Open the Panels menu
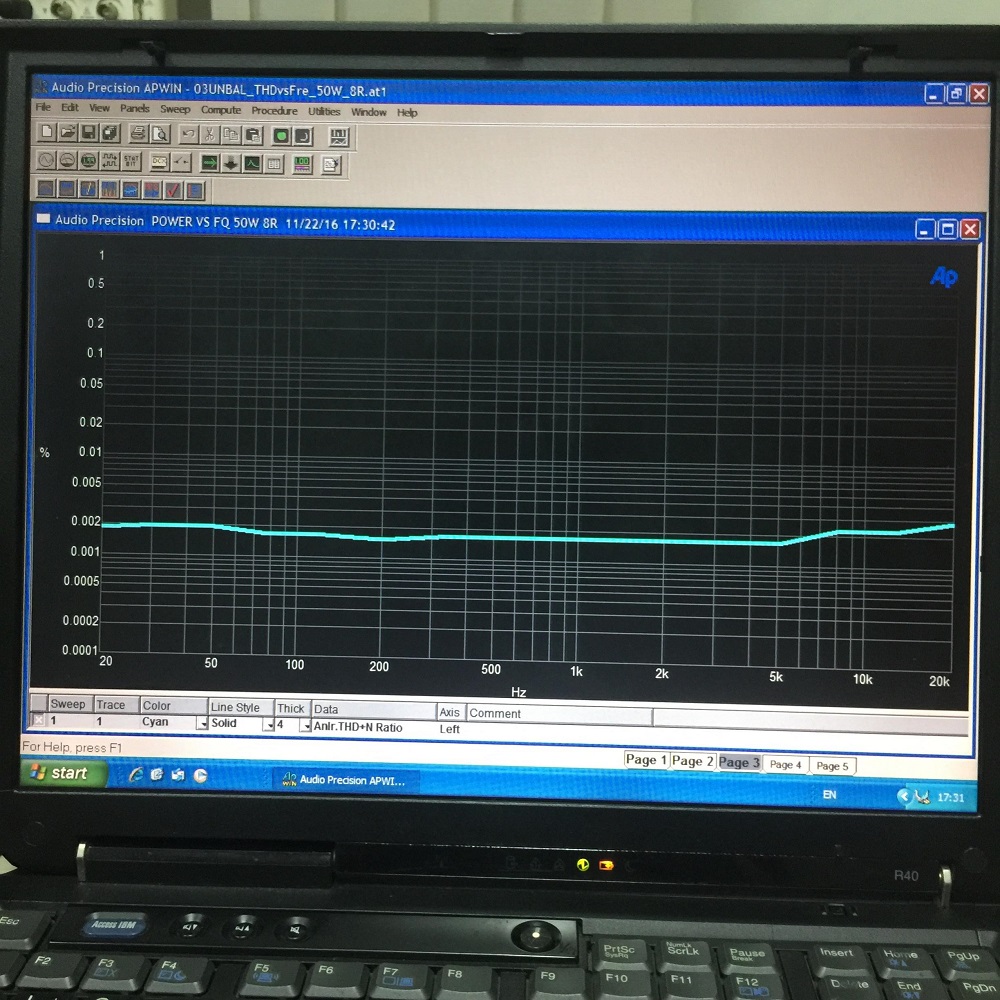 click(135, 108)
